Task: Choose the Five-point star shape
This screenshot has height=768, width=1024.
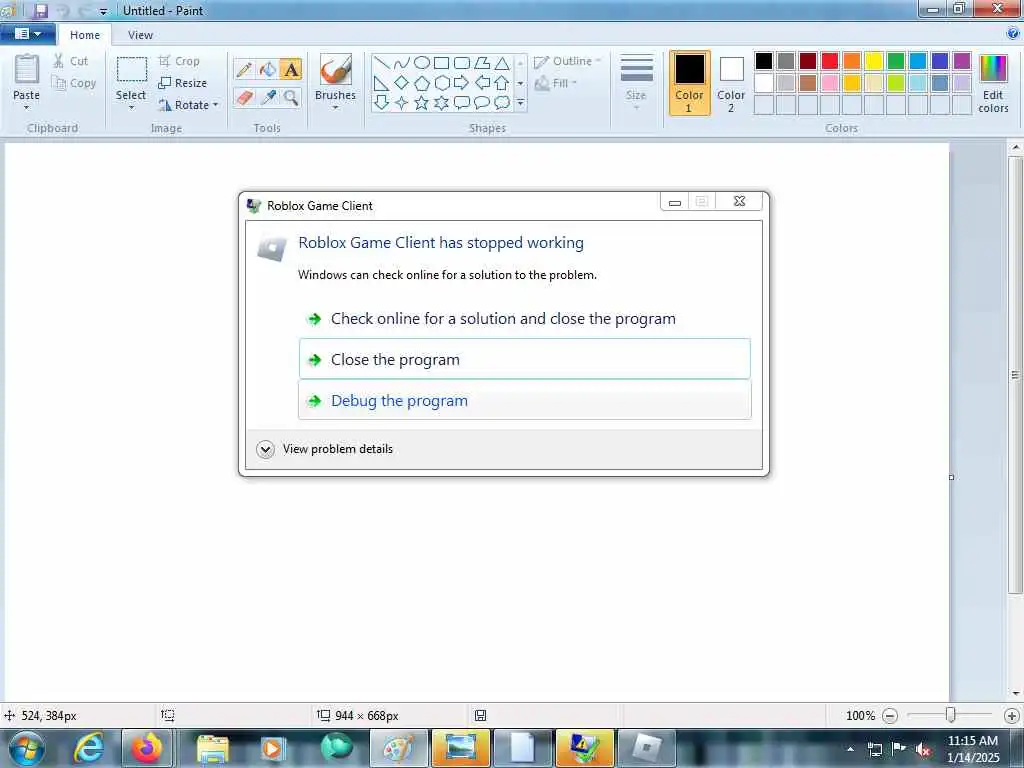Action: (x=422, y=103)
